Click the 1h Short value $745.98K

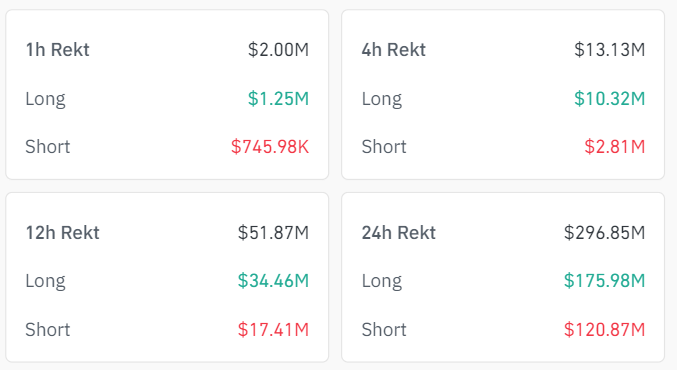[x=270, y=147]
